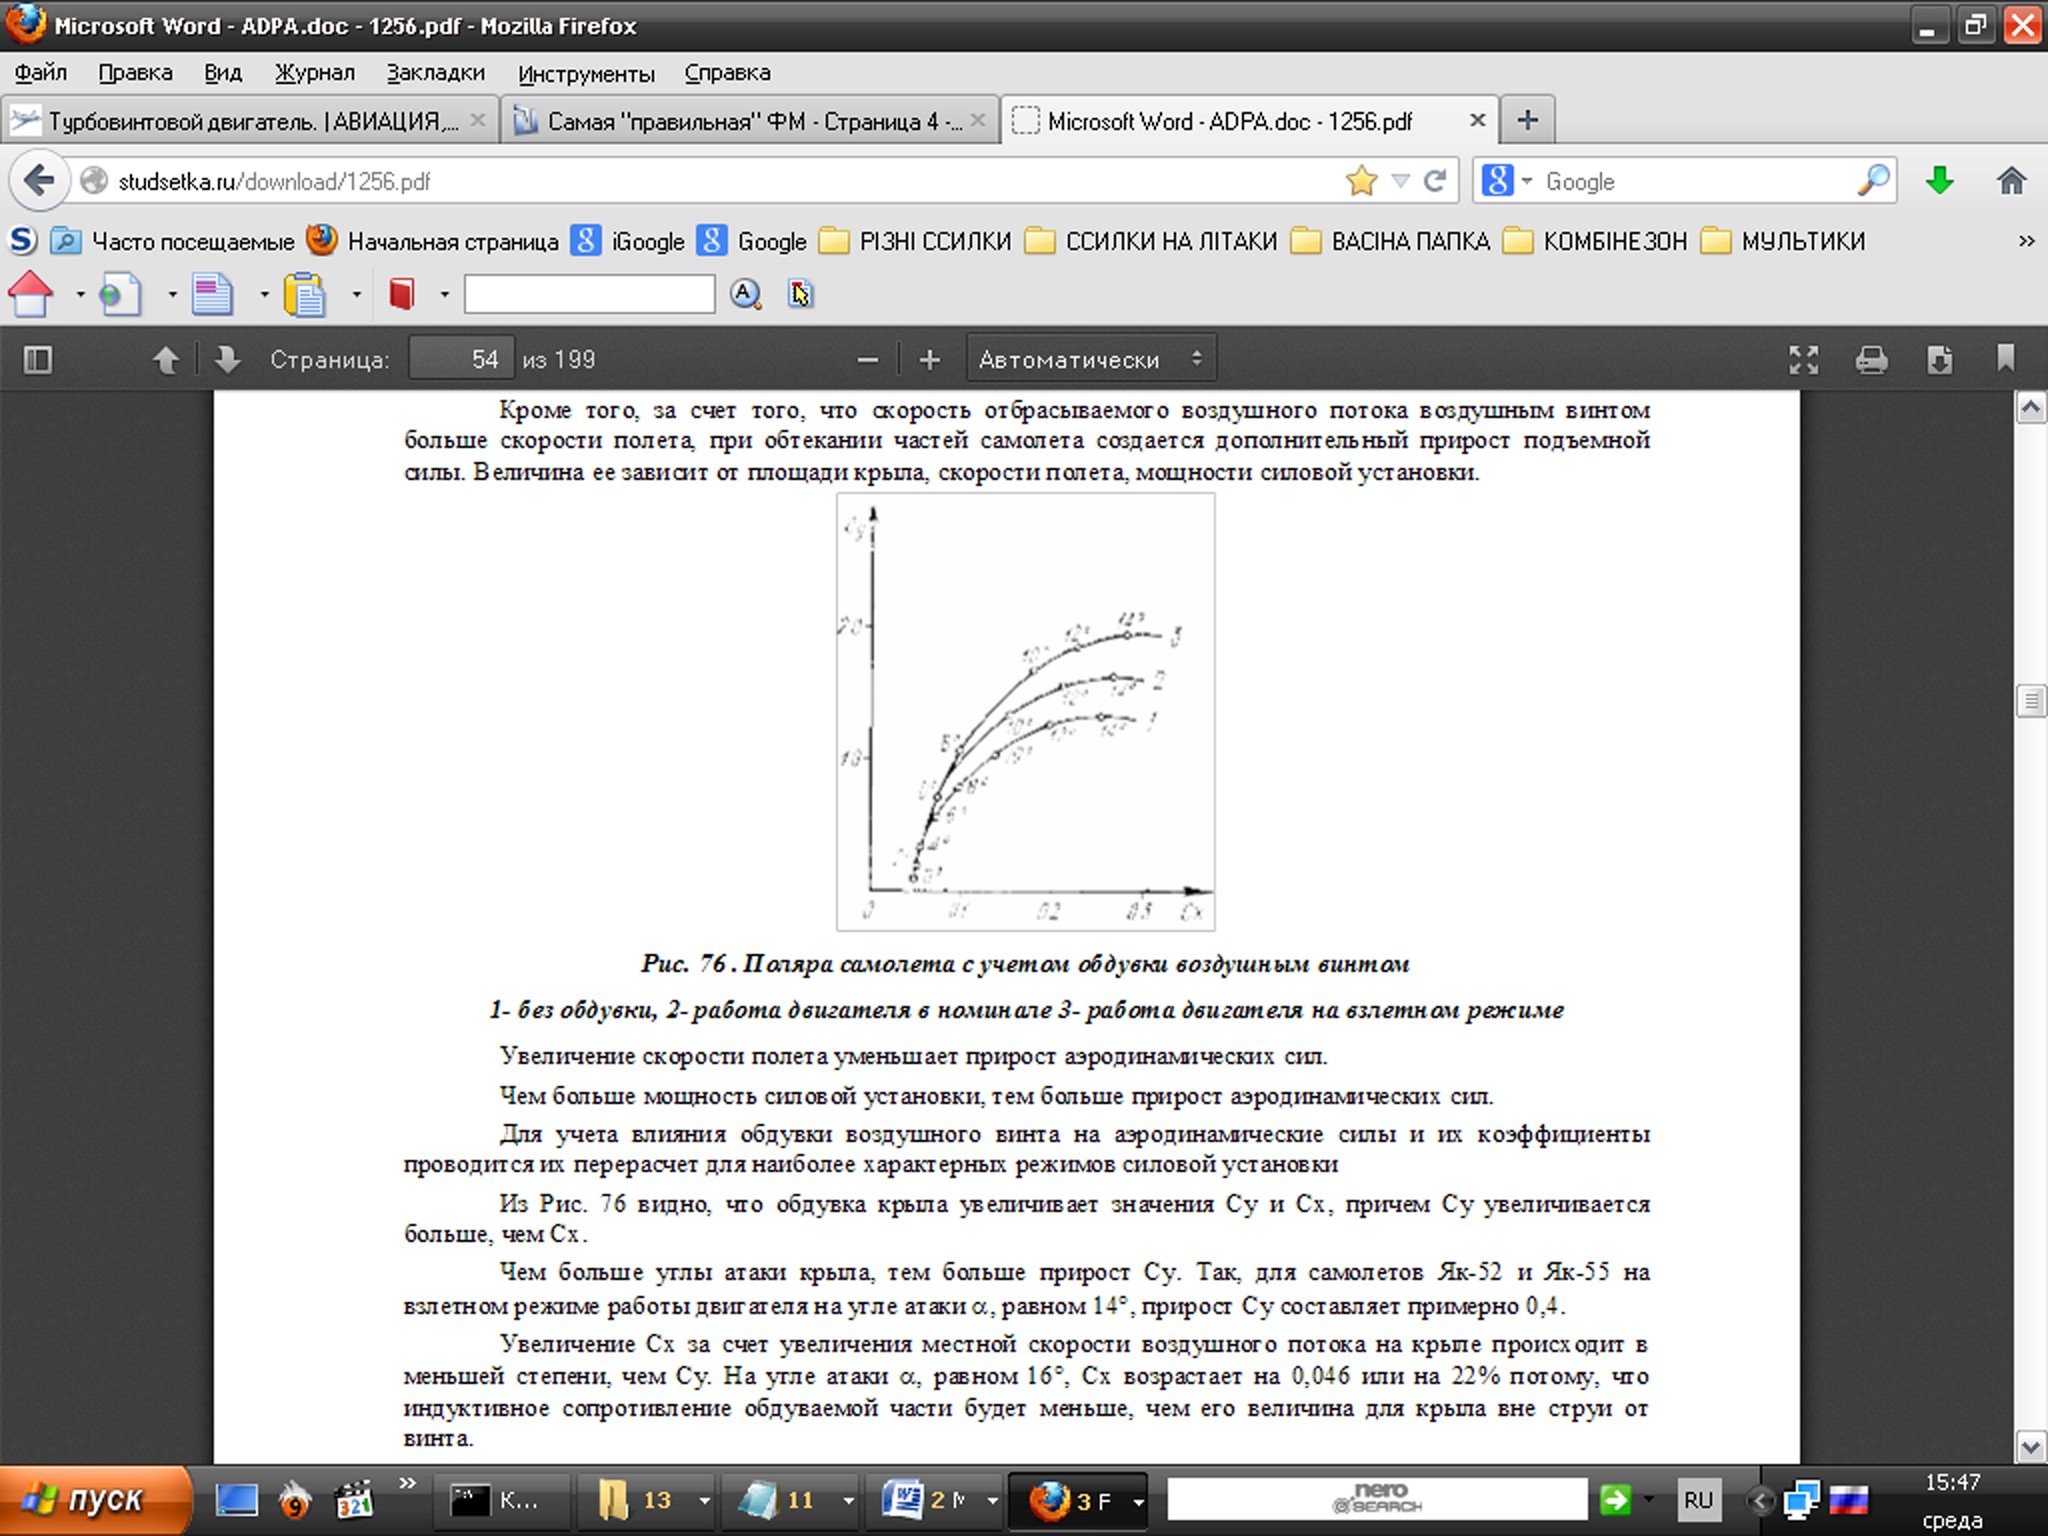Open the Закладки menu
This screenshot has width=2048, height=1536.
pyautogui.click(x=435, y=73)
